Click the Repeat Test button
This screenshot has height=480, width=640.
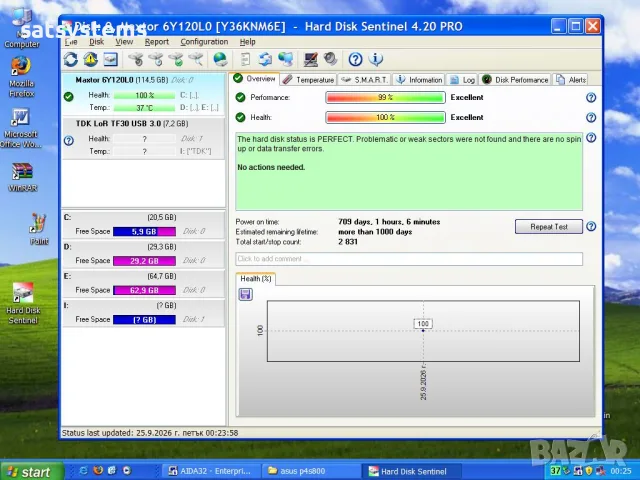pos(549,227)
